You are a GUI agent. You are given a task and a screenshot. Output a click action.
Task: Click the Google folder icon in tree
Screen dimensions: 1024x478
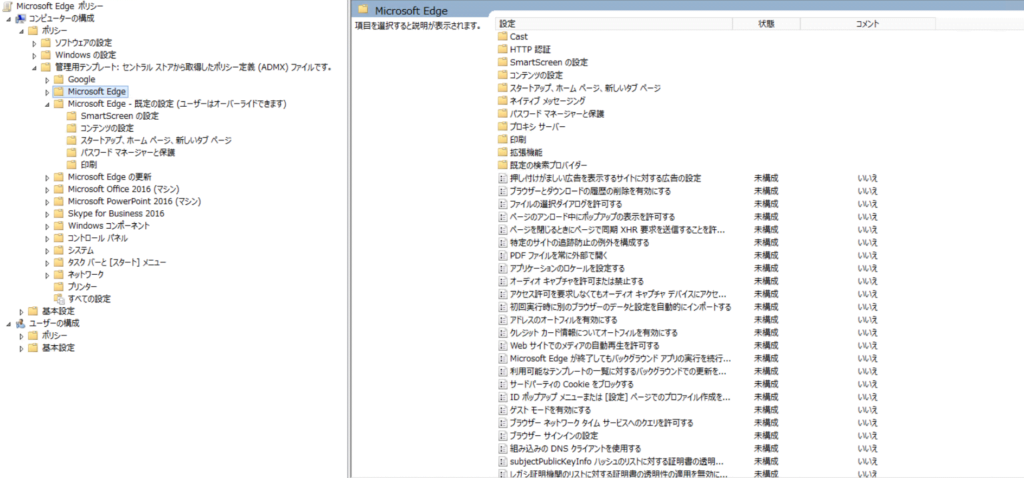[59, 80]
